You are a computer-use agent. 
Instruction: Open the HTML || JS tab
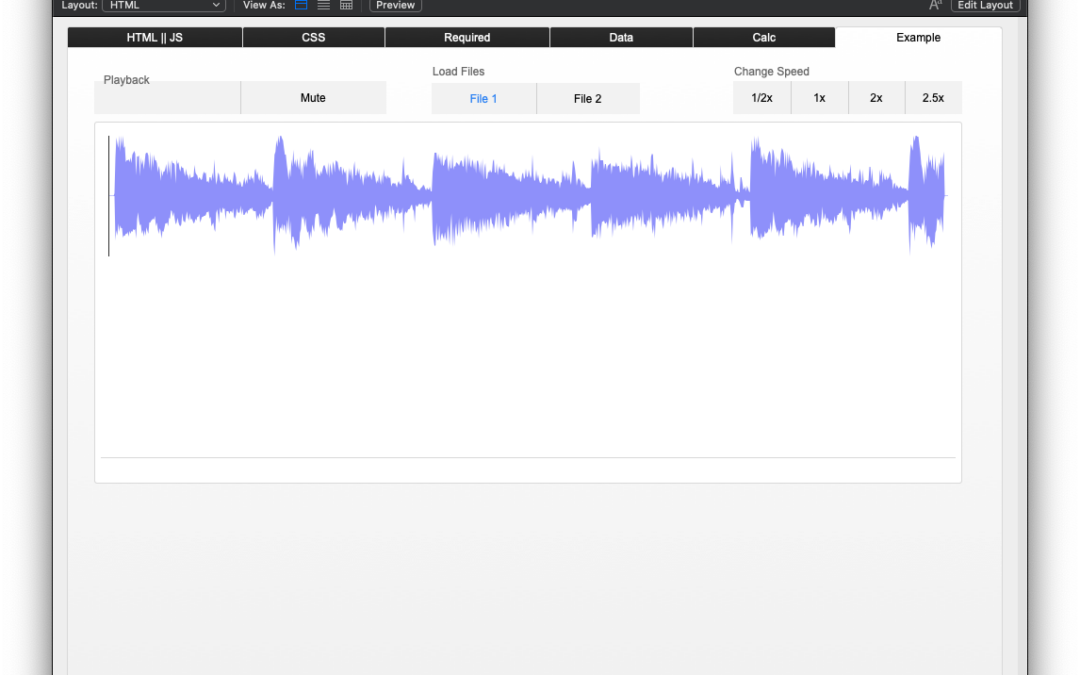coord(155,37)
